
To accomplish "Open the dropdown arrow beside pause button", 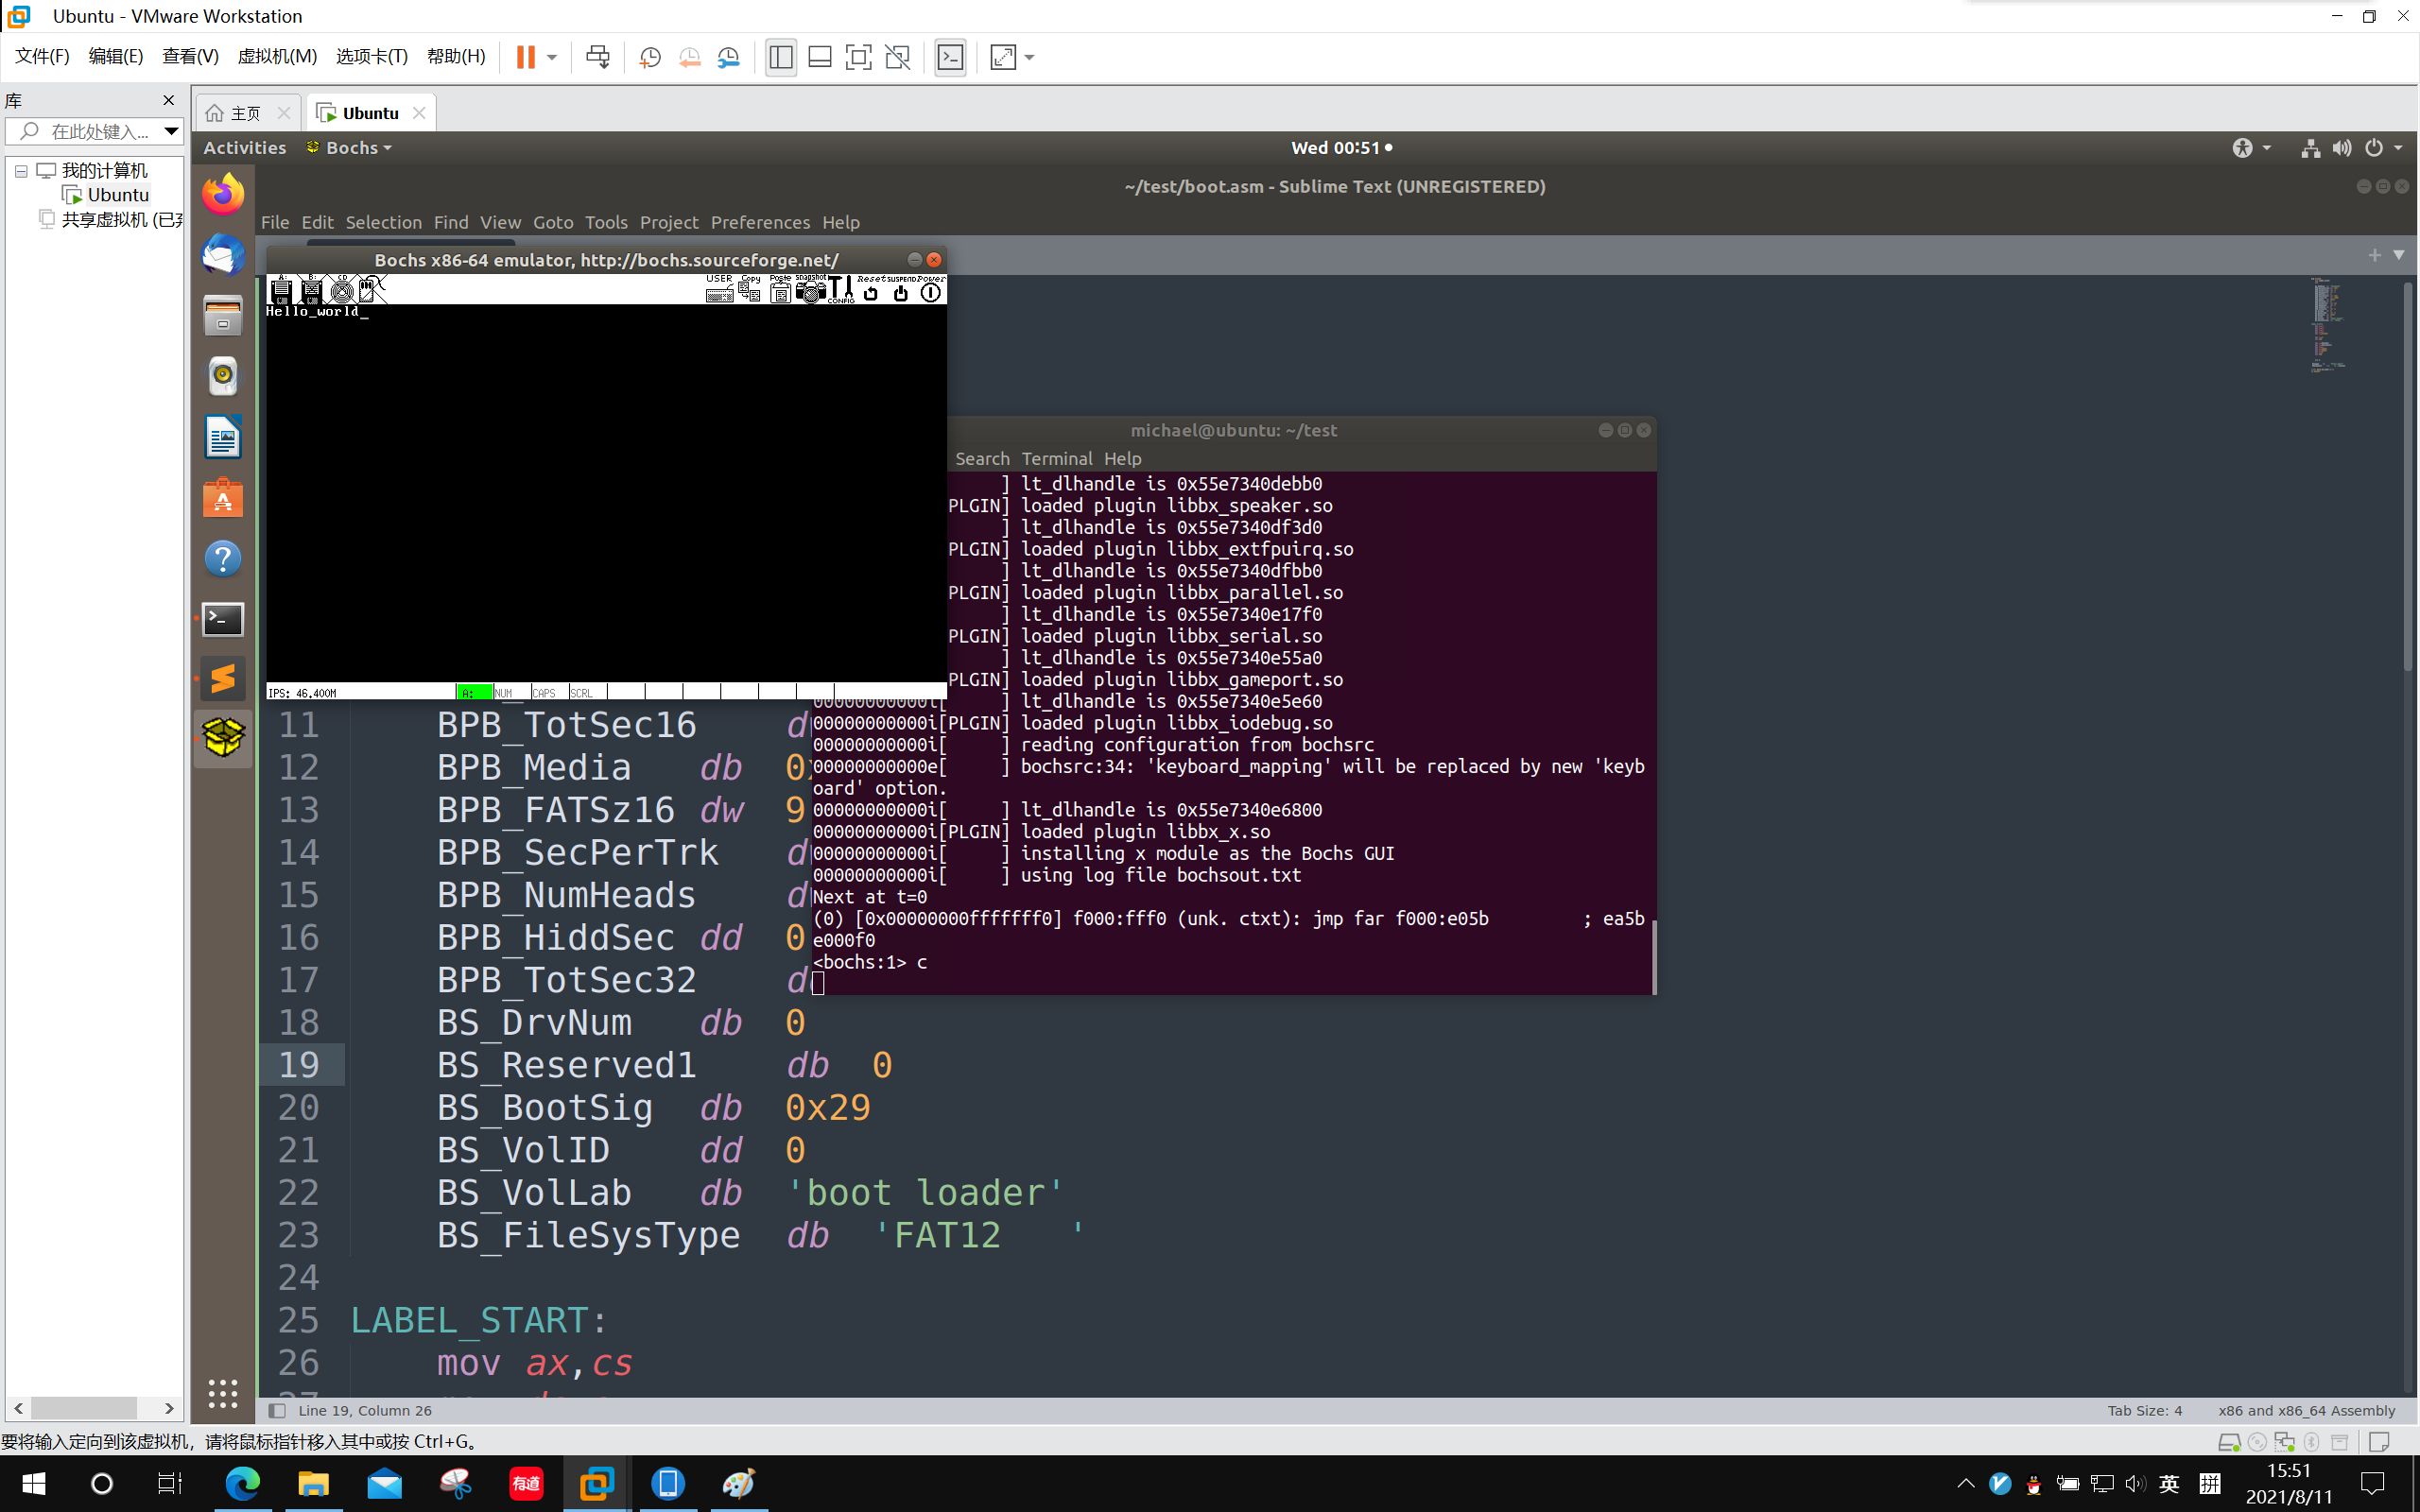I will pyautogui.click(x=552, y=57).
